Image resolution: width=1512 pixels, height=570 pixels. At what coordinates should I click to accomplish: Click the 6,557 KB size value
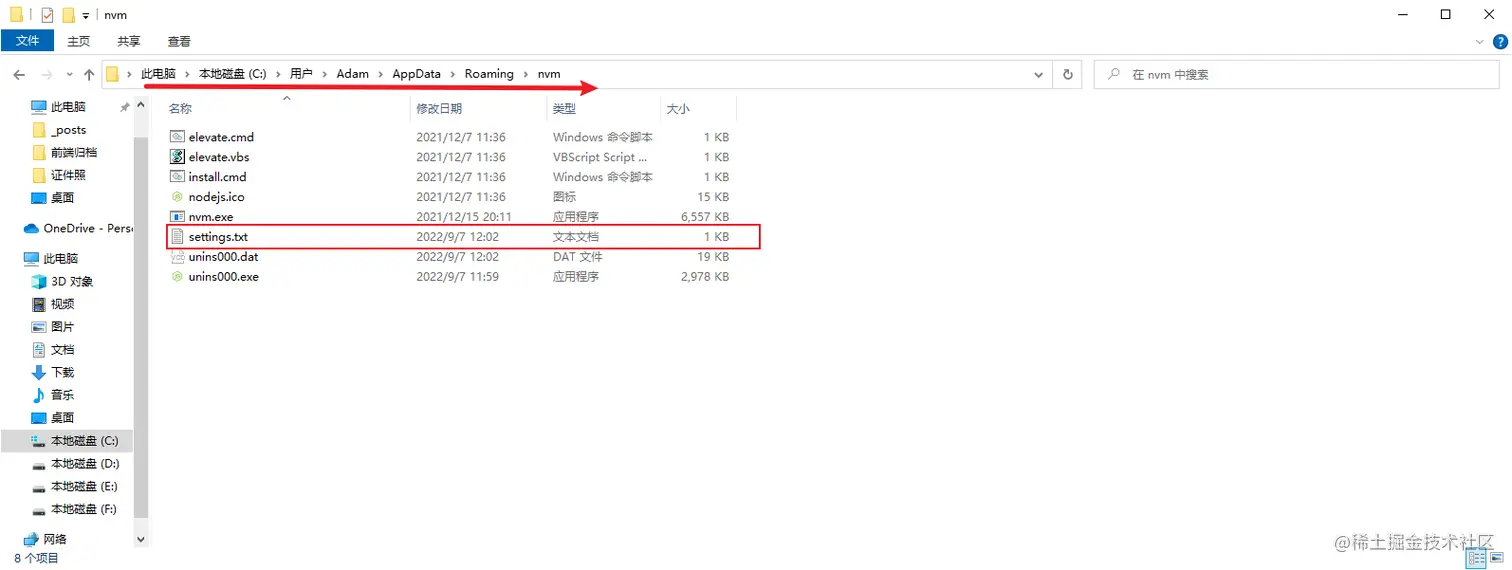click(x=705, y=217)
